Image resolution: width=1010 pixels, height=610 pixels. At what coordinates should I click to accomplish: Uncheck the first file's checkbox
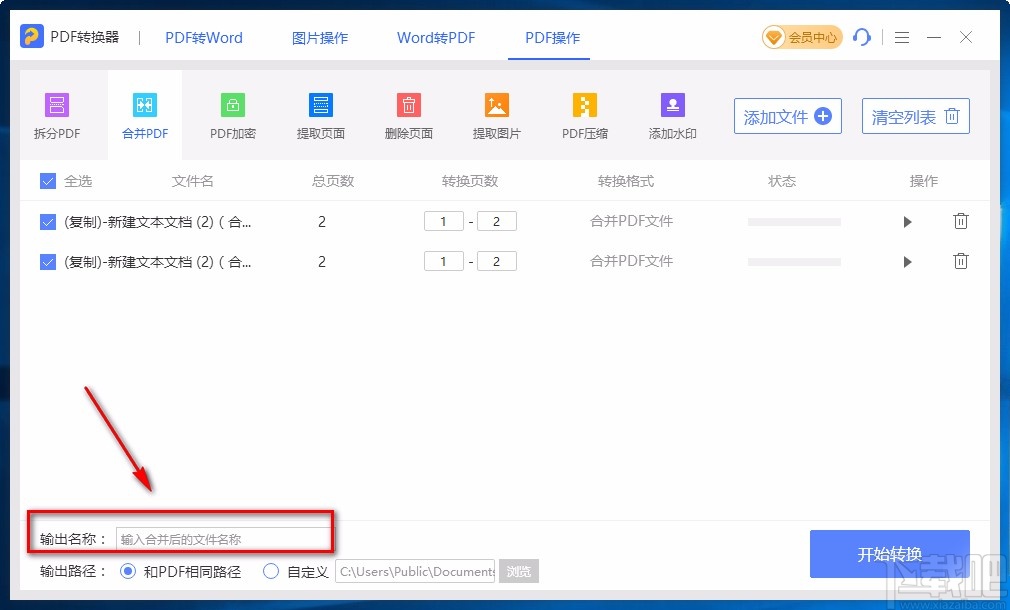click(46, 221)
